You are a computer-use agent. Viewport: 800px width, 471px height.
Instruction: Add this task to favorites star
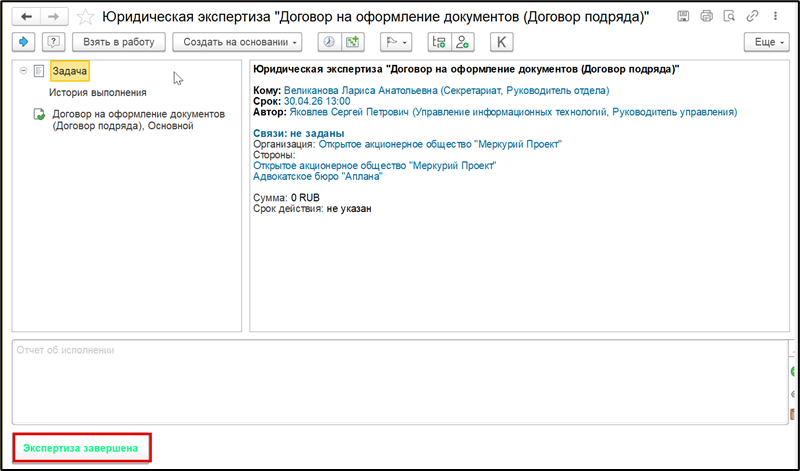click(x=85, y=17)
